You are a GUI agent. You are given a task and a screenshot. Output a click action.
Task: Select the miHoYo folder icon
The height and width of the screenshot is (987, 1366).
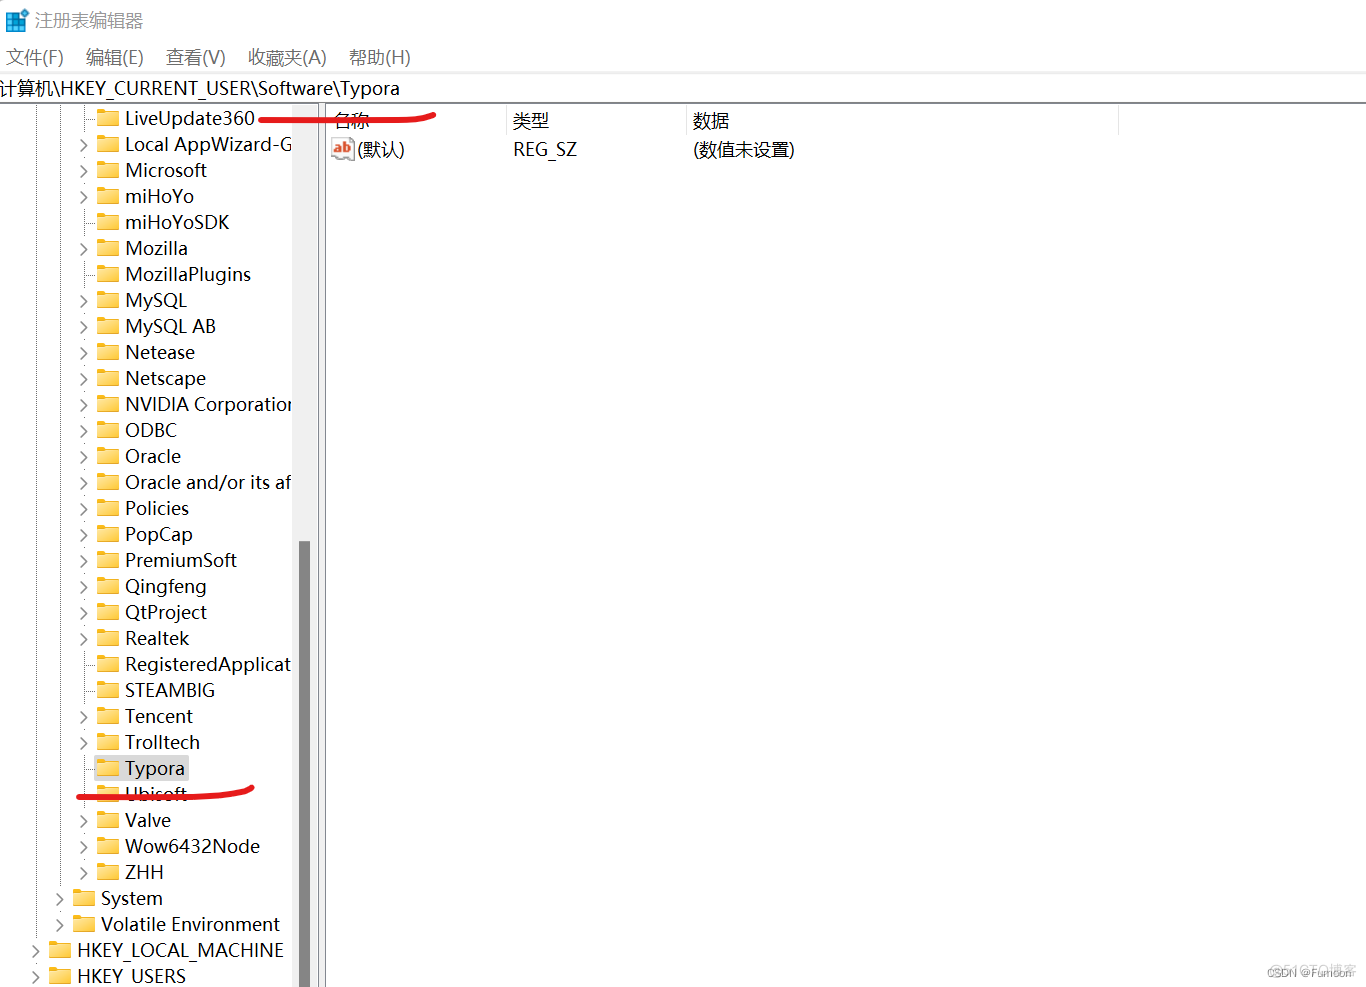tap(108, 196)
